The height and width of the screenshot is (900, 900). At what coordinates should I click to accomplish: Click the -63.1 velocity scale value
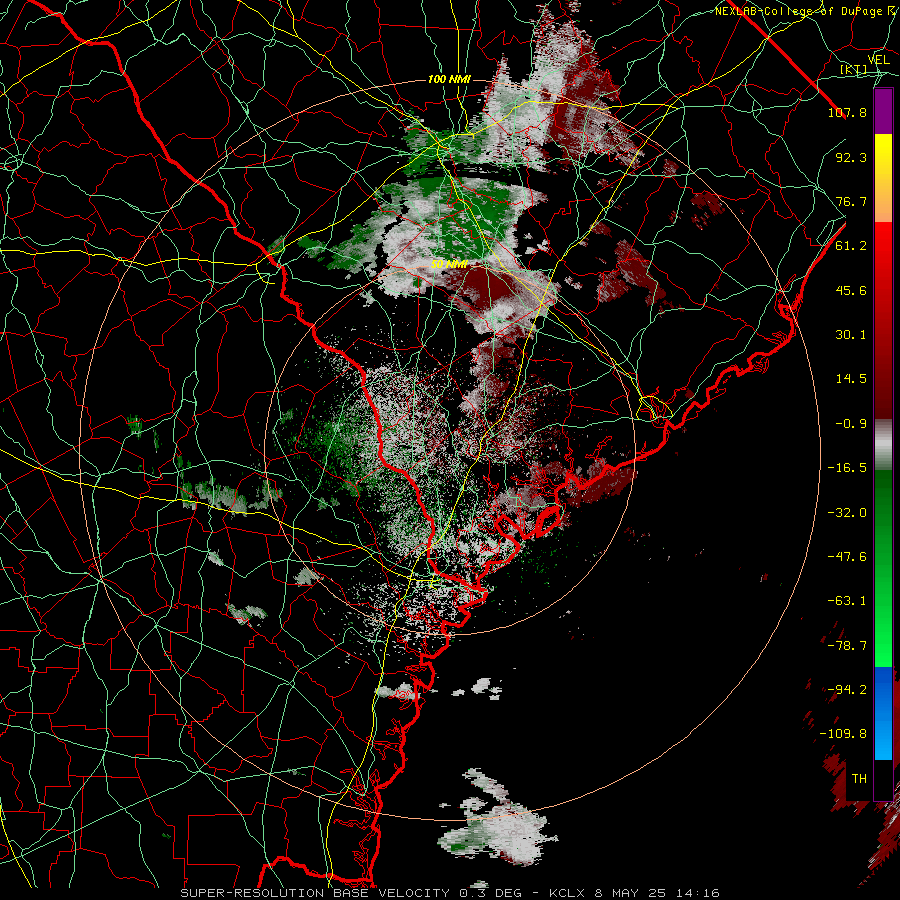[x=847, y=601]
